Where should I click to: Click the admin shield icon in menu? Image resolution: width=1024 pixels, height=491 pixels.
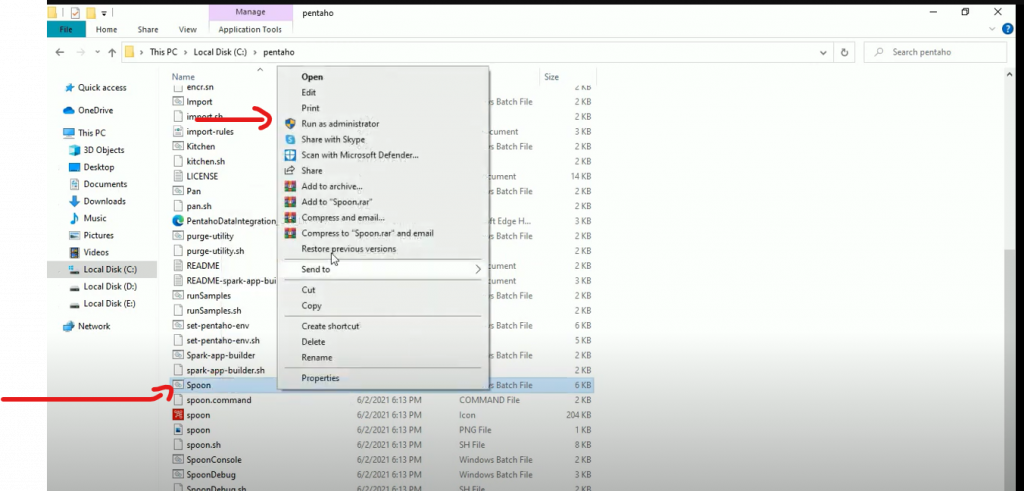[290, 123]
